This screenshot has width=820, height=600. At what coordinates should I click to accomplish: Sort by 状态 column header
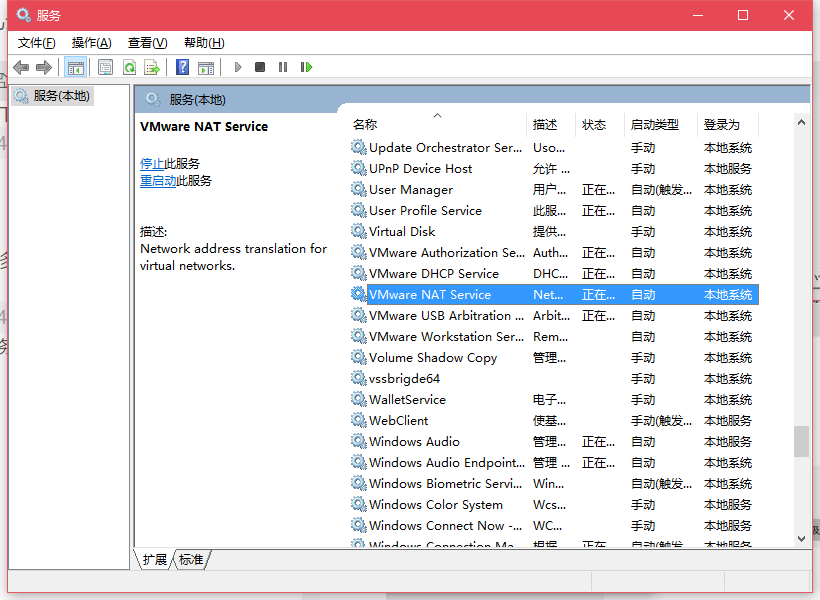point(600,124)
